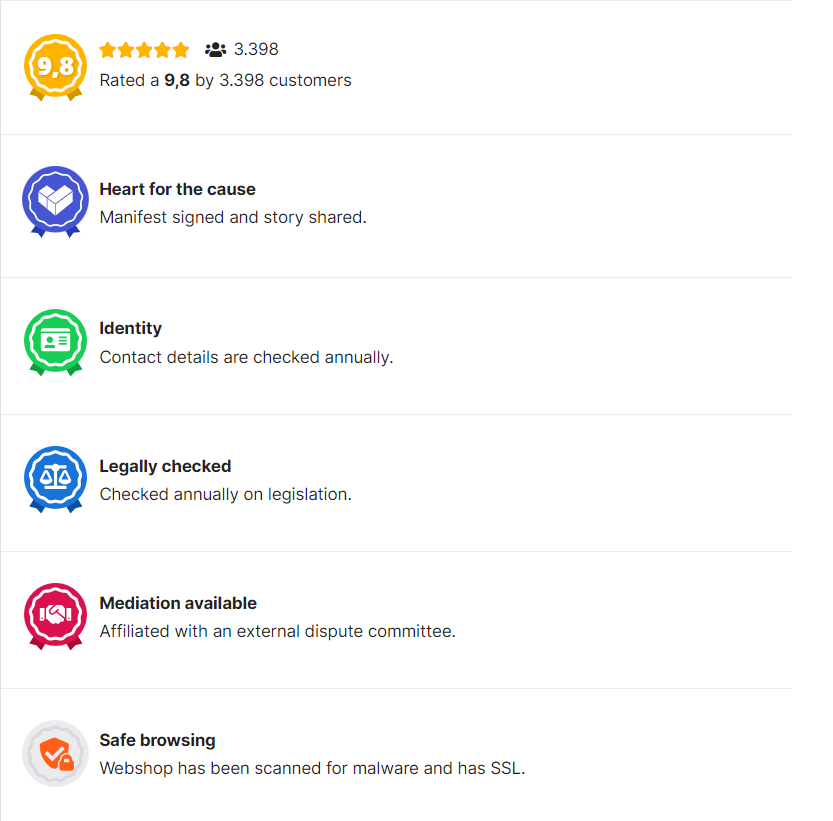Open the Legally checked heading
833x821 pixels.
[x=165, y=466]
